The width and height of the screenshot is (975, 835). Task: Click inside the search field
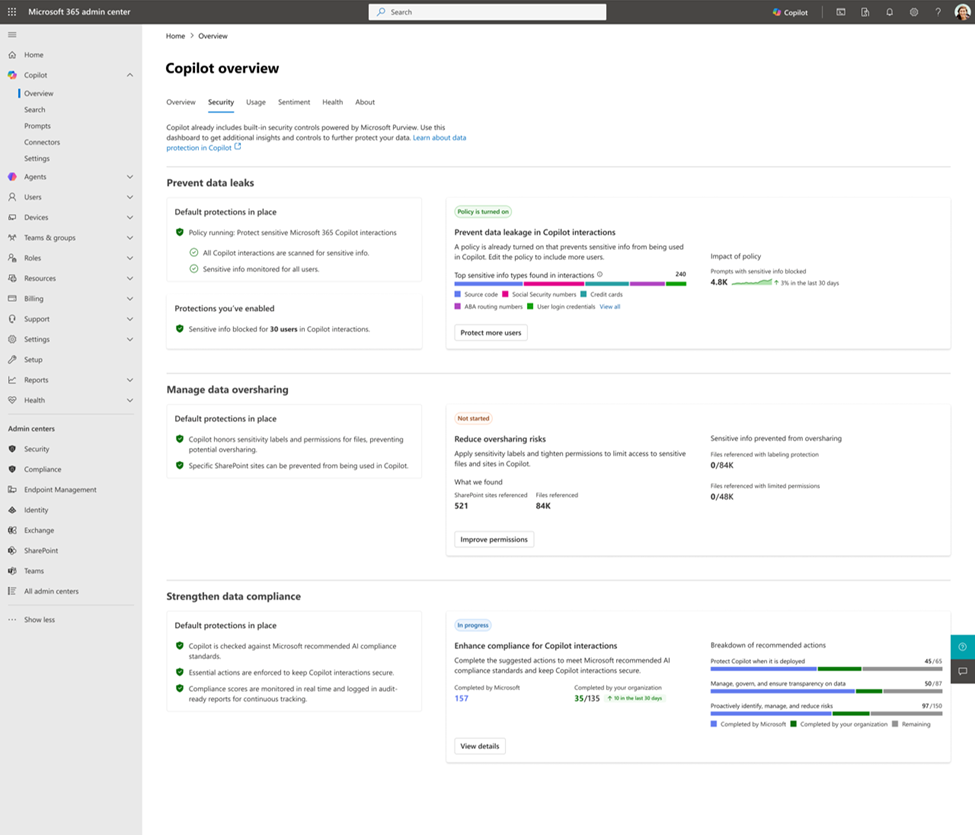(485, 12)
